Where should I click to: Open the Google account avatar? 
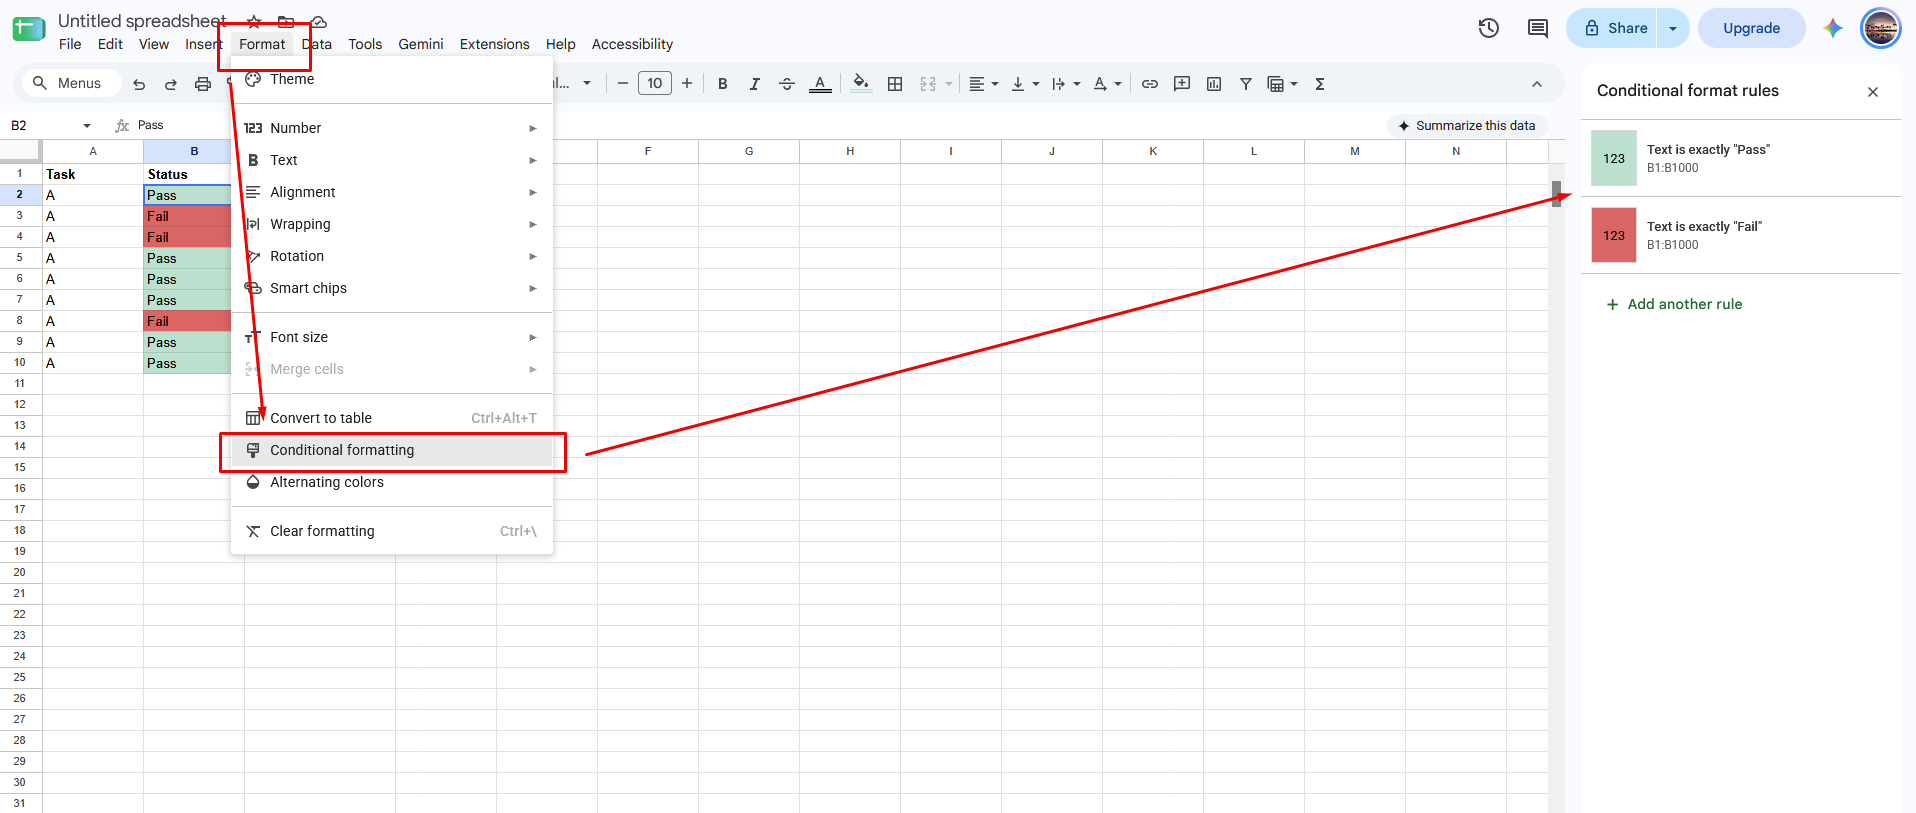1880,28
